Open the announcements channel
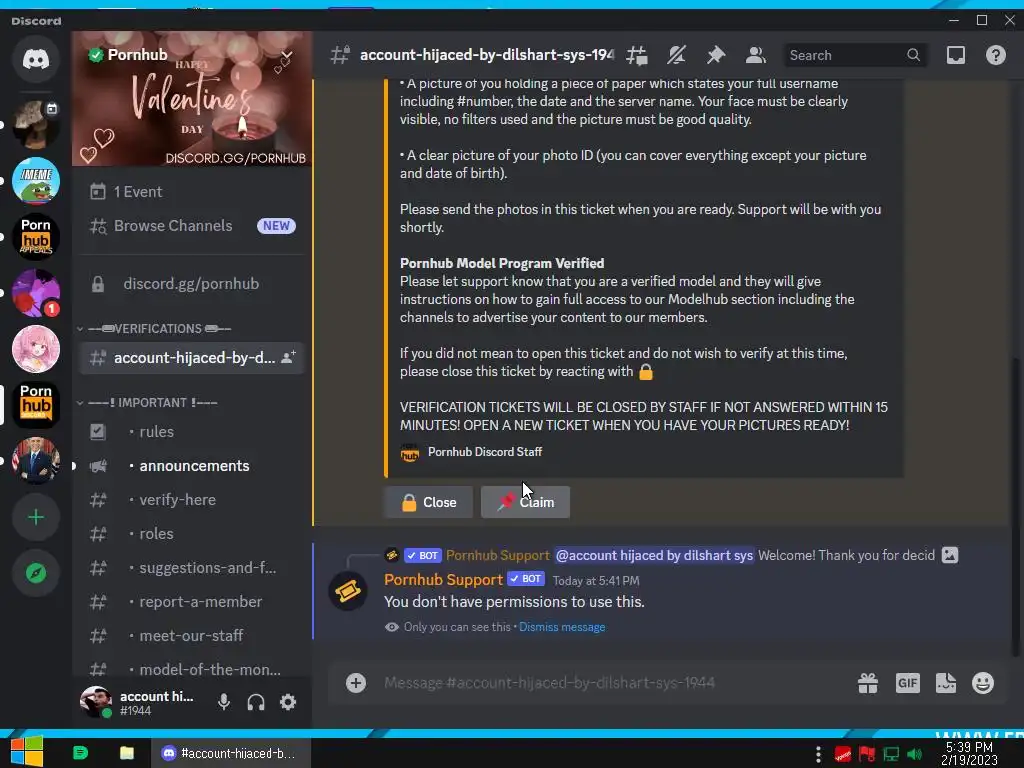This screenshot has height=768, width=1024. [x=191, y=466]
